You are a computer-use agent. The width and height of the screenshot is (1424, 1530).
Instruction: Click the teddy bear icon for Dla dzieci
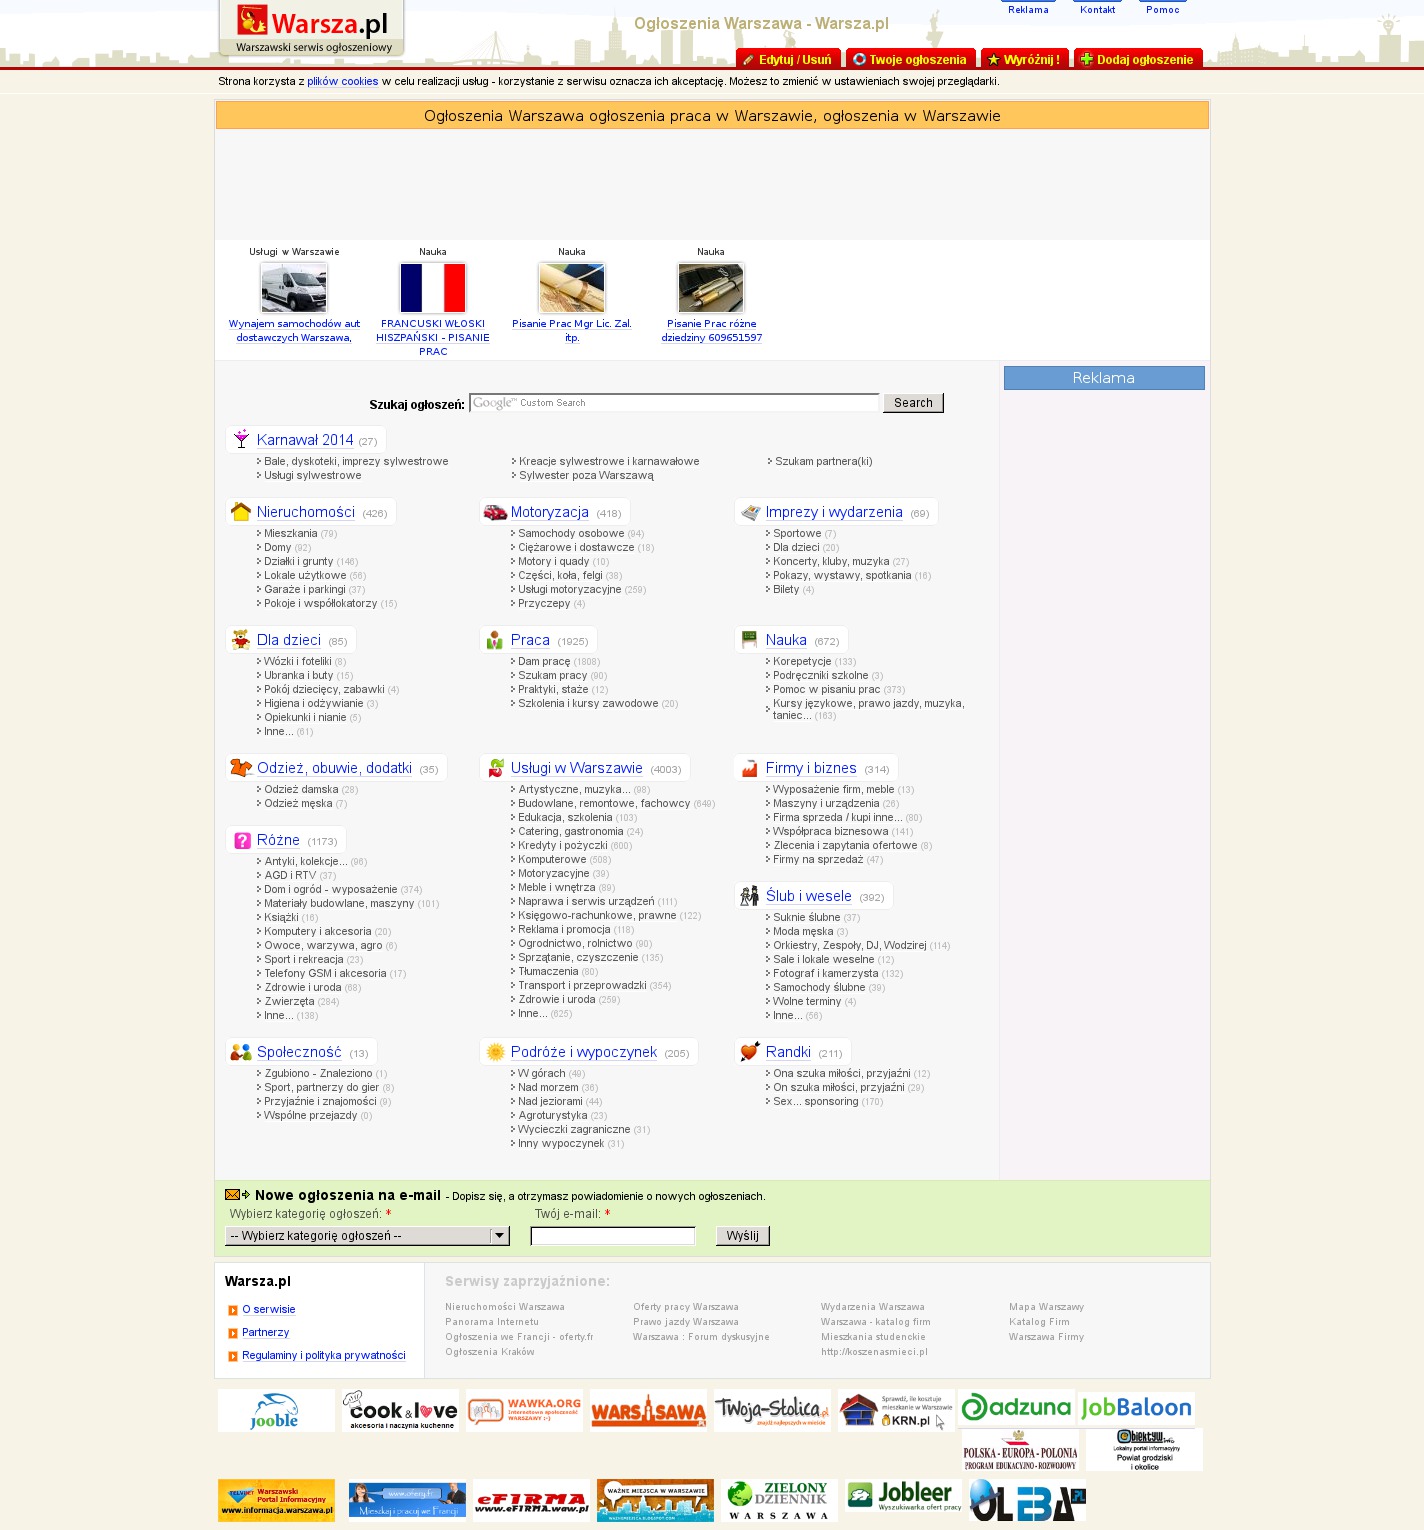(240, 640)
